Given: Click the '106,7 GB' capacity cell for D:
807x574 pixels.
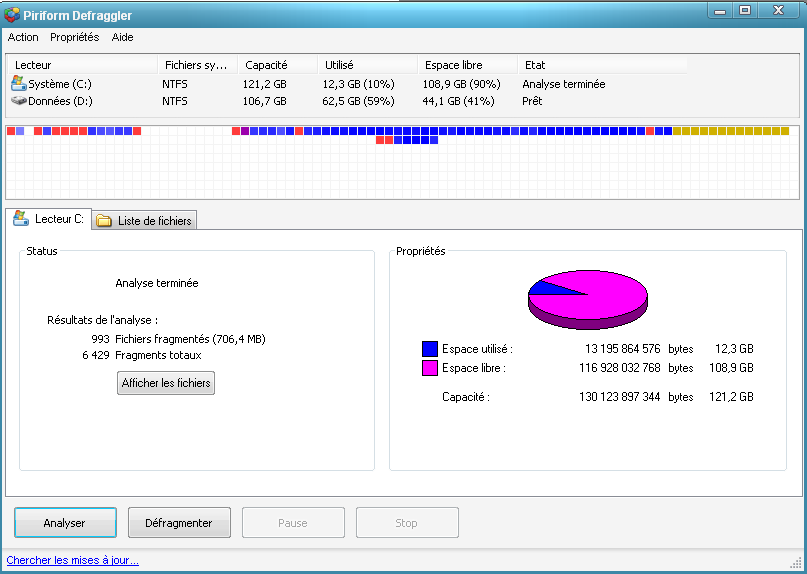Looking at the screenshot, I should pyautogui.click(x=265, y=101).
